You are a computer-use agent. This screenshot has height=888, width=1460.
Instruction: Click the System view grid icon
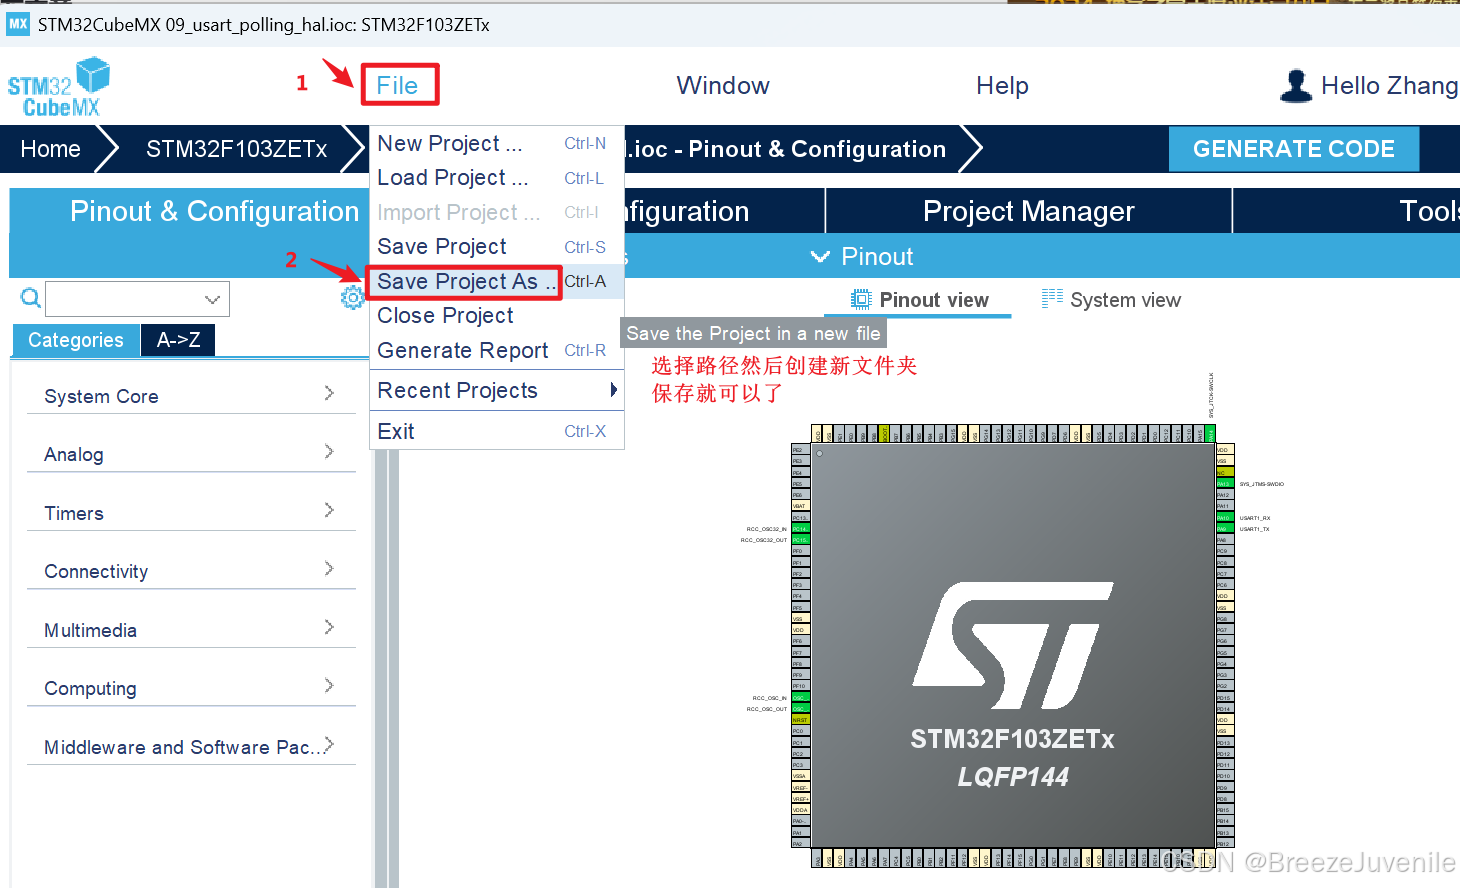[1052, 298]
